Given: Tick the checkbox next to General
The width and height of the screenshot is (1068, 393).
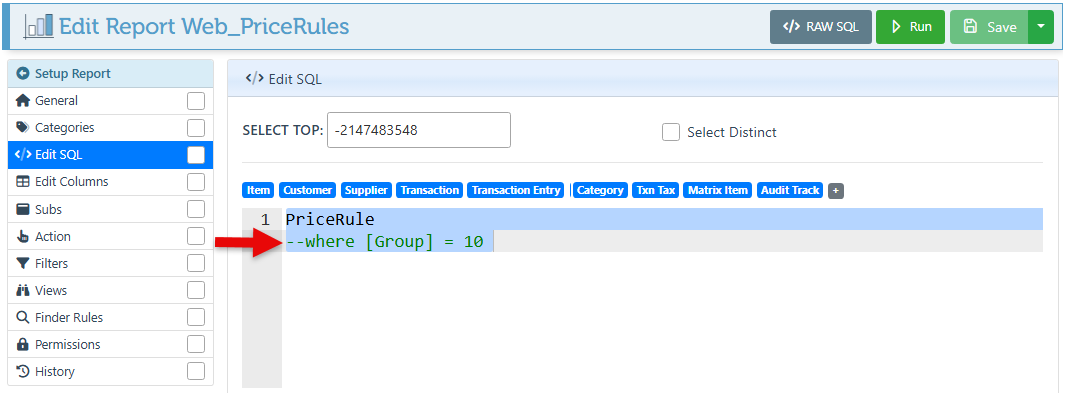Looking at the screenshot, I should click(195, 101).
